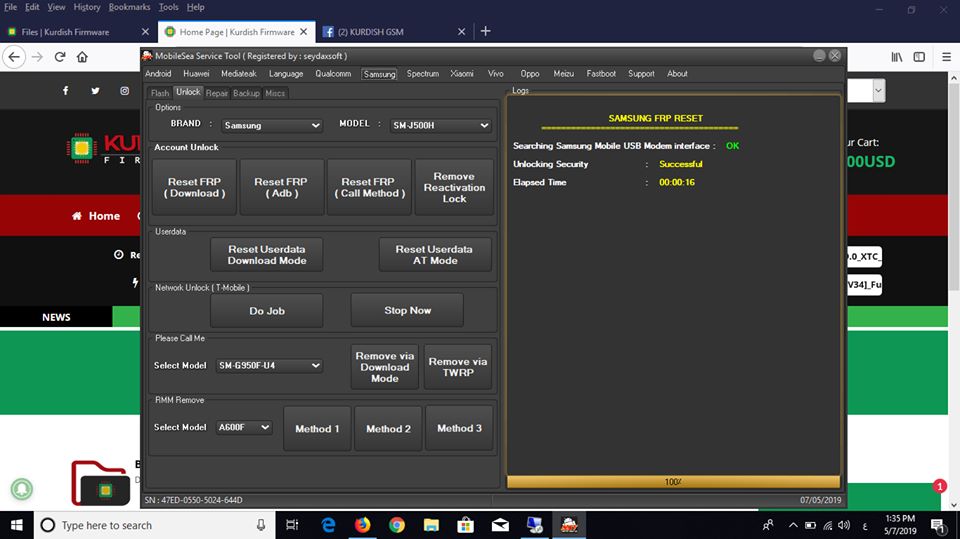Click Reset Userdata Download Mode button

pyautogui.click(x=266, y=255)
